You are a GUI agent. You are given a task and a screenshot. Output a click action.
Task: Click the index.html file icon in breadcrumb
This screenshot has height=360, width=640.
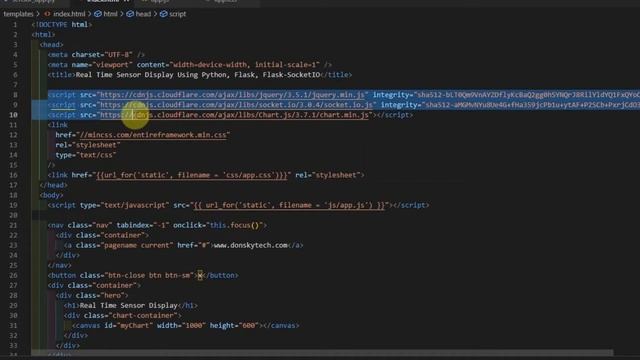click(48, 14)
